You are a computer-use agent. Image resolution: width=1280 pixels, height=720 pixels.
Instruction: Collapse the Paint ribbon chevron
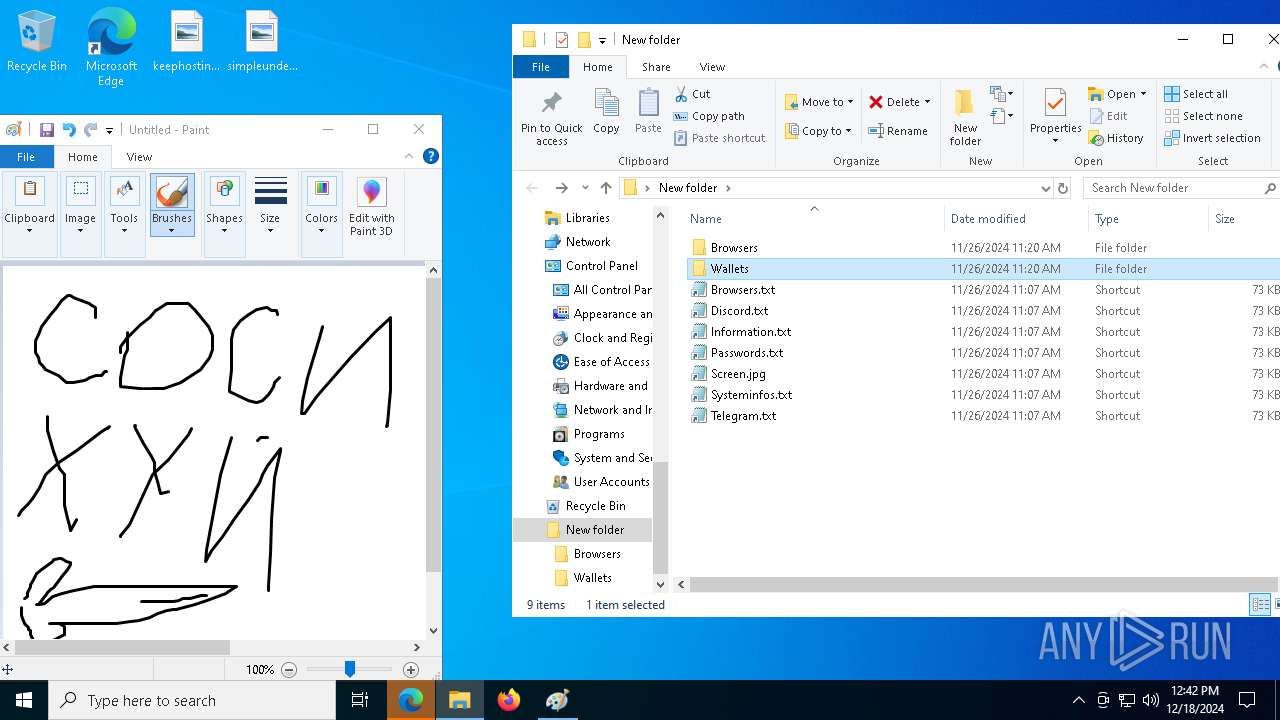[x=408, y=156]
